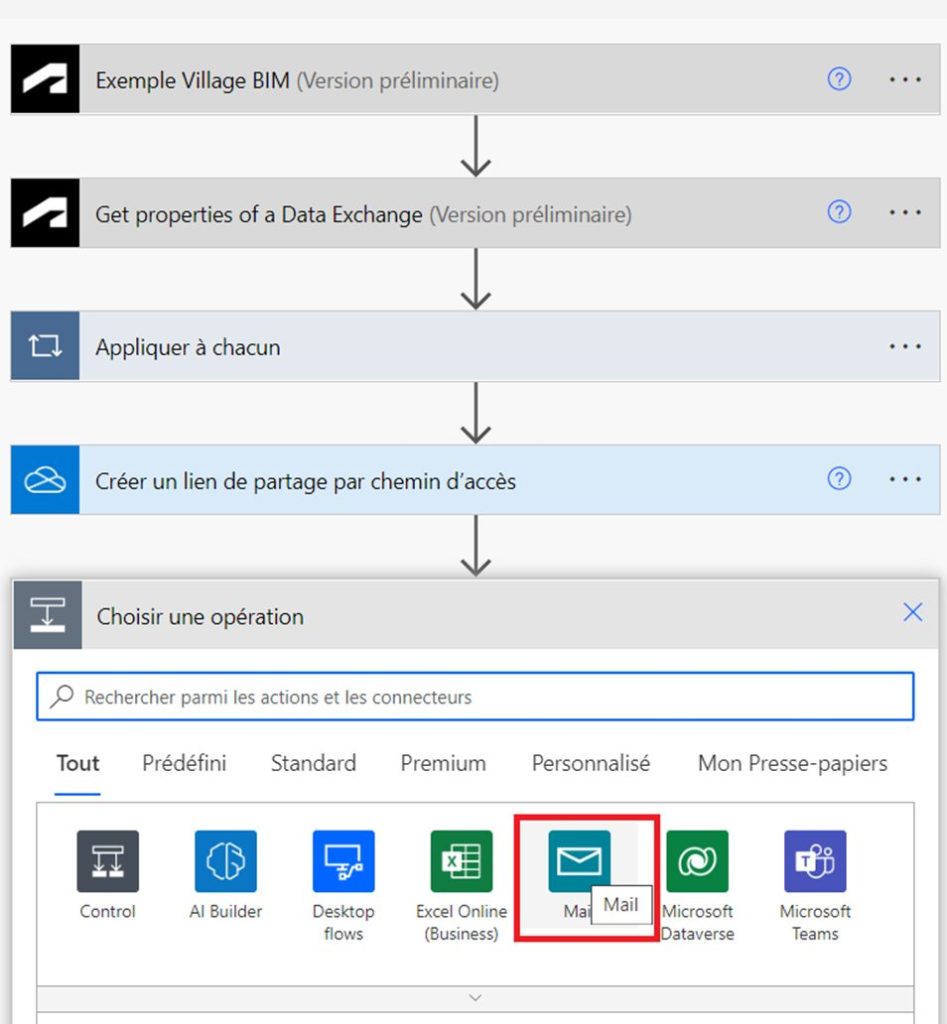Click the OneDrive cloud icon on share link step
The height and width of the screenshot is (1024, 947).
tap(45, 480)
